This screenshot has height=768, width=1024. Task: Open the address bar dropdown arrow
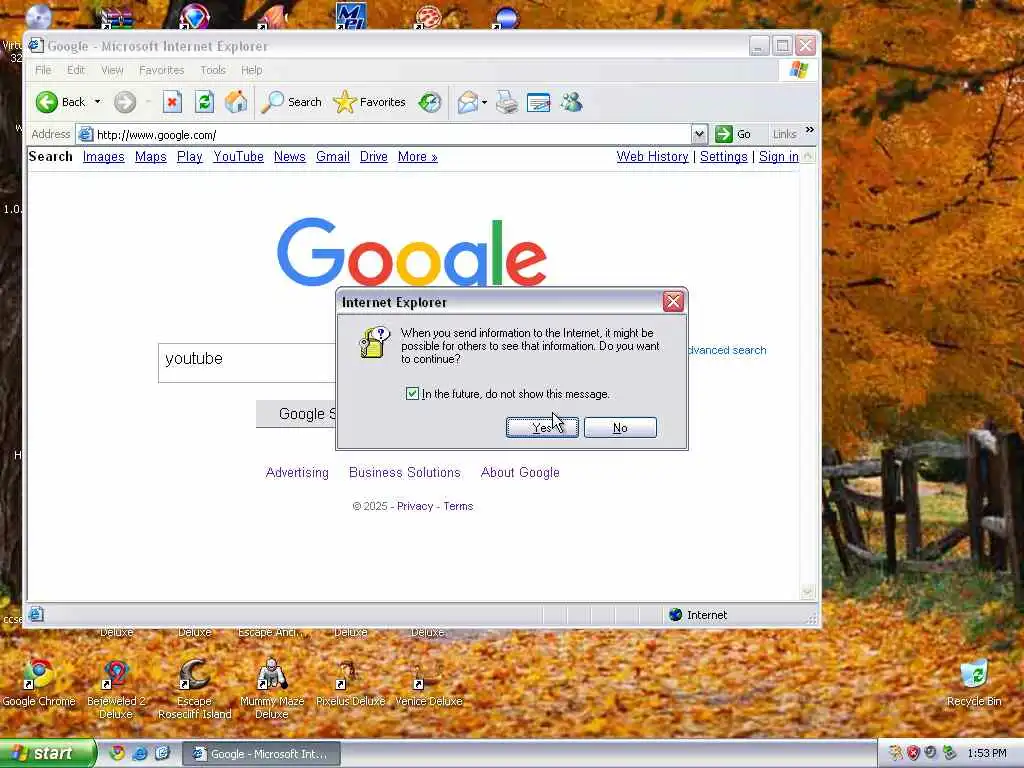click(x=699, y=135)
